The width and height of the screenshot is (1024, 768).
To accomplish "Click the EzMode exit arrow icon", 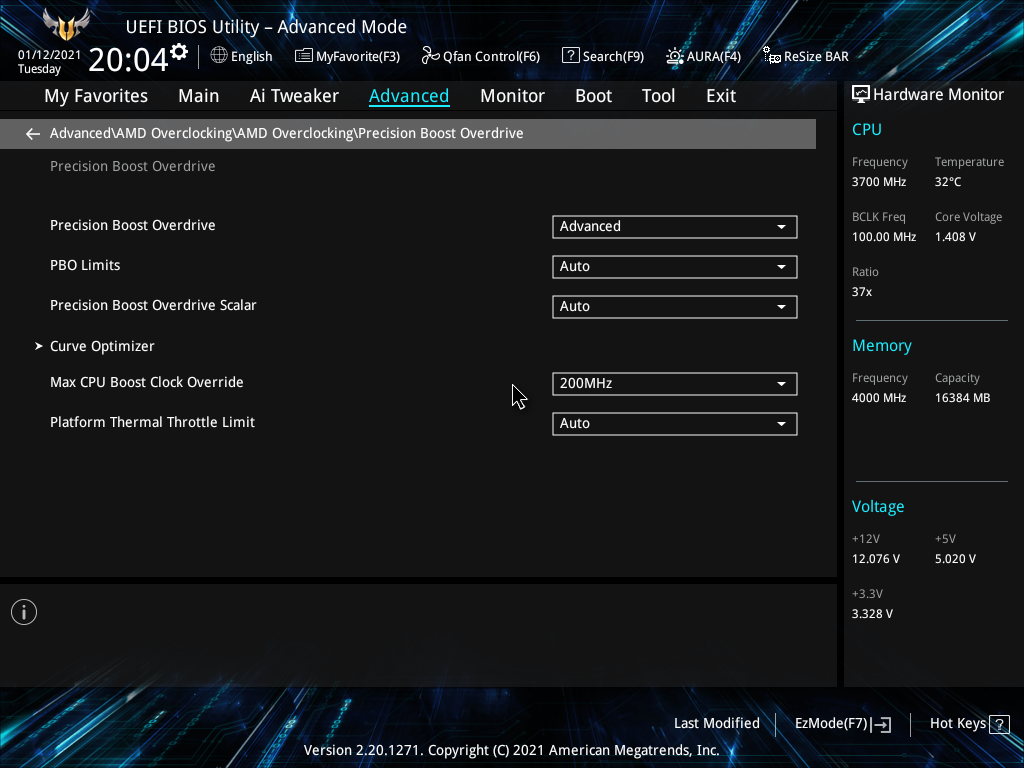I will point(881,724).
